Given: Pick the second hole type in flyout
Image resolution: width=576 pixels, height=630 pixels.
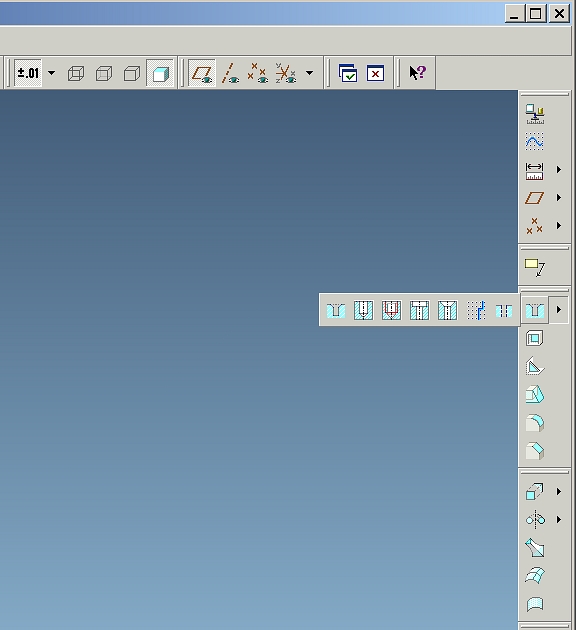Looking at the screenshot, I should click(x=364, y=310).
